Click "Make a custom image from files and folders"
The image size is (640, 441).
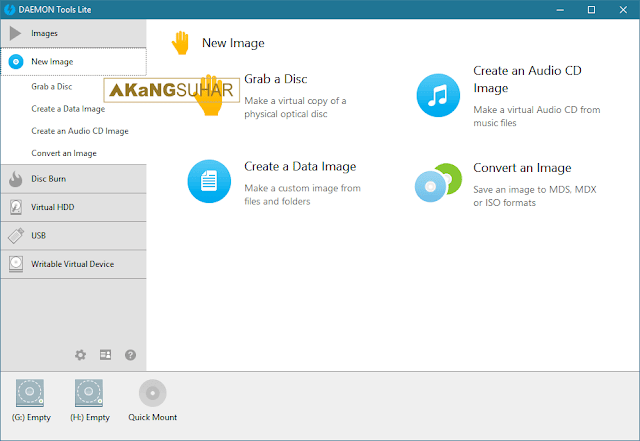(302, 195)
